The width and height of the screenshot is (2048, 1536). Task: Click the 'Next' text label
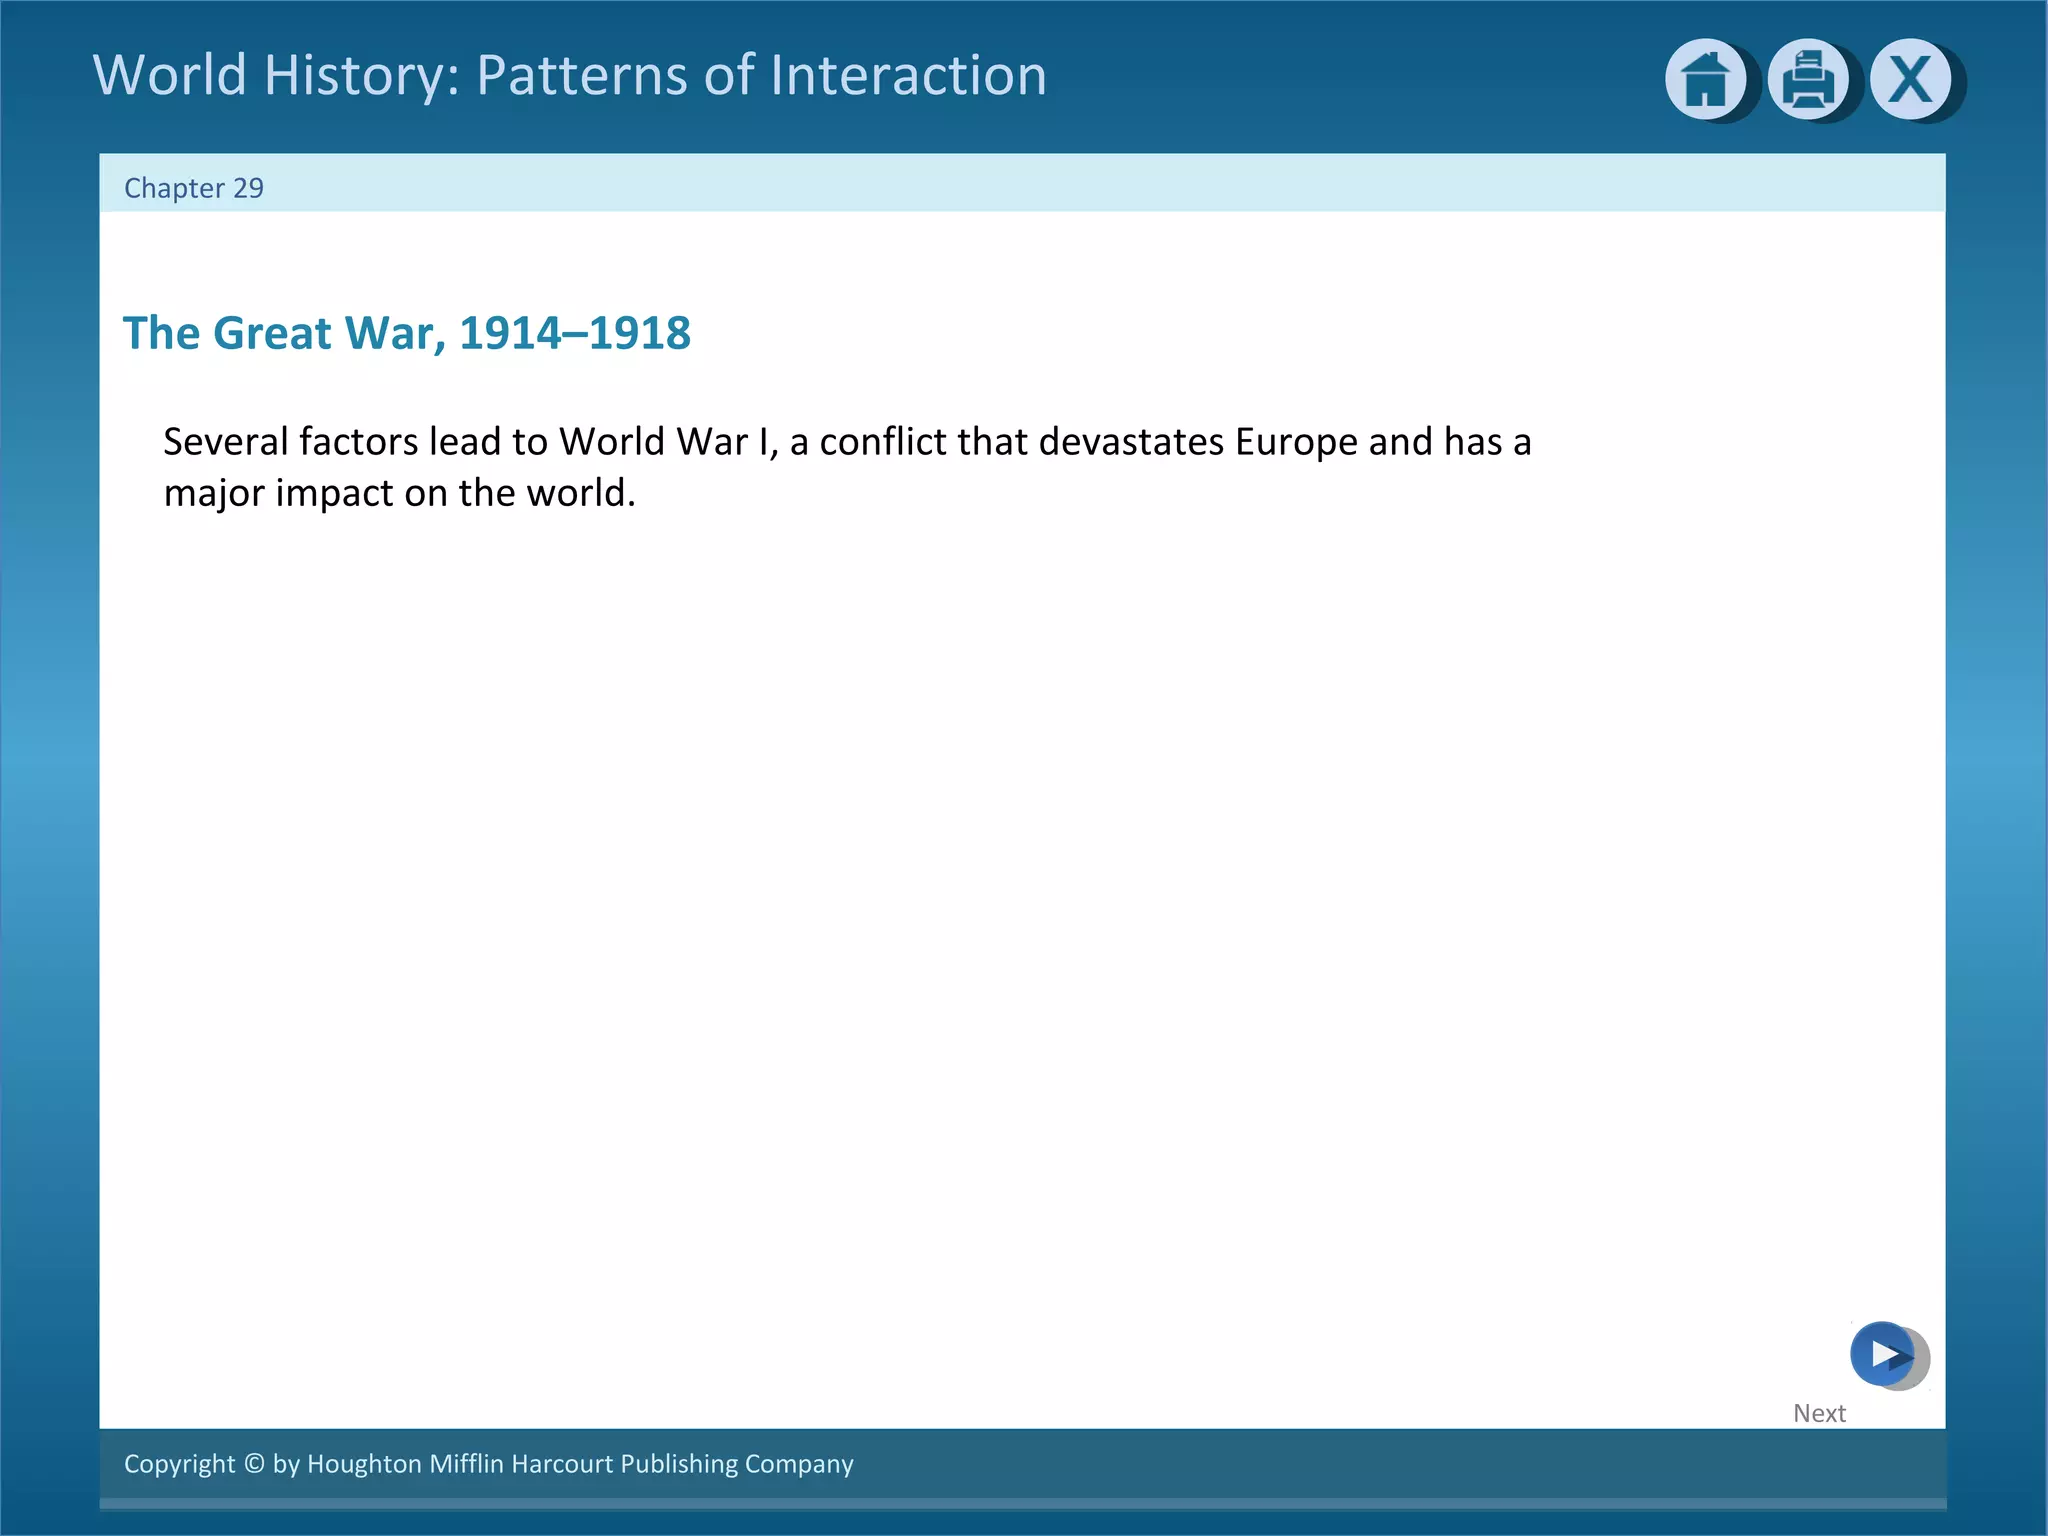click(x=1818, y=1413)
